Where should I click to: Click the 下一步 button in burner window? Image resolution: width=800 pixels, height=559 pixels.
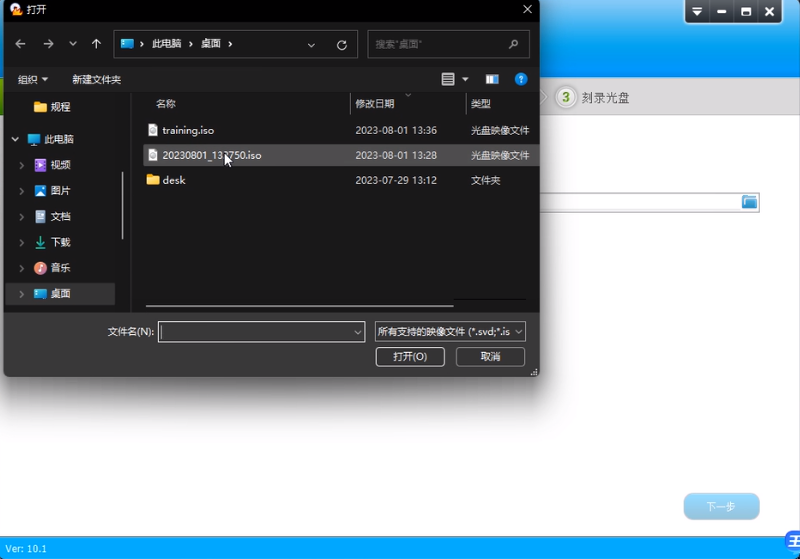point(721,506)
